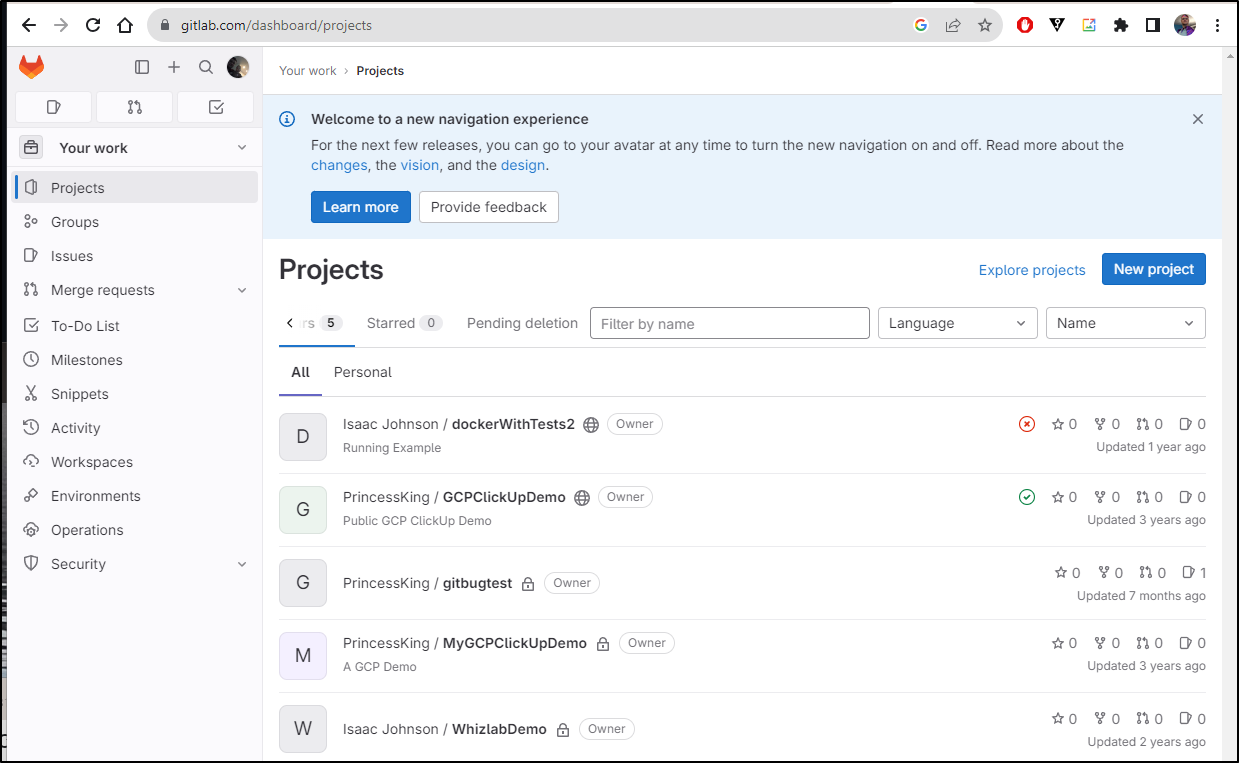Open Operations in the sidebar

[x=136, y=530]
